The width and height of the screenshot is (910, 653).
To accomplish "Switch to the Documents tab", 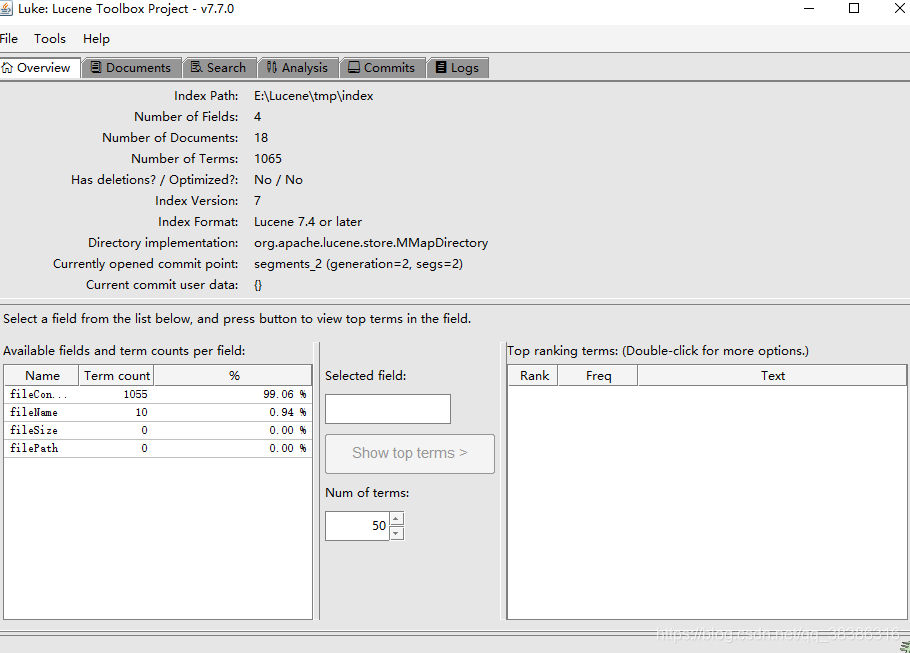I will point(132,68).
